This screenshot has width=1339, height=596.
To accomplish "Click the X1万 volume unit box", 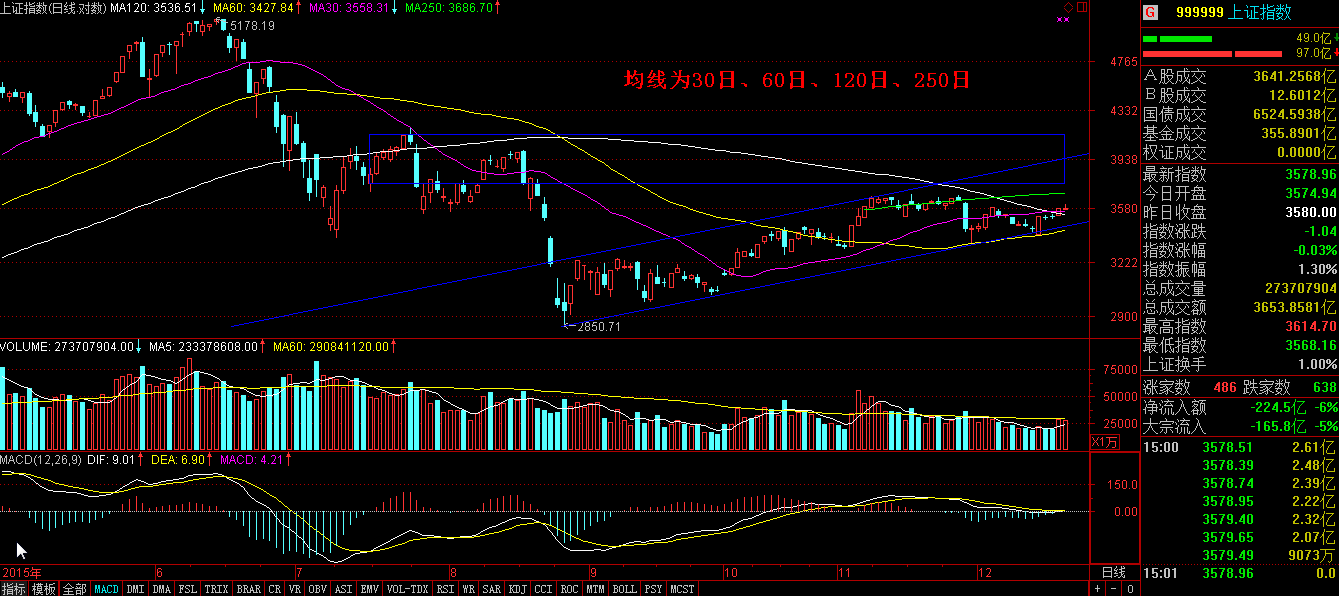I will pyautogui.click(x=1103, y=441).
